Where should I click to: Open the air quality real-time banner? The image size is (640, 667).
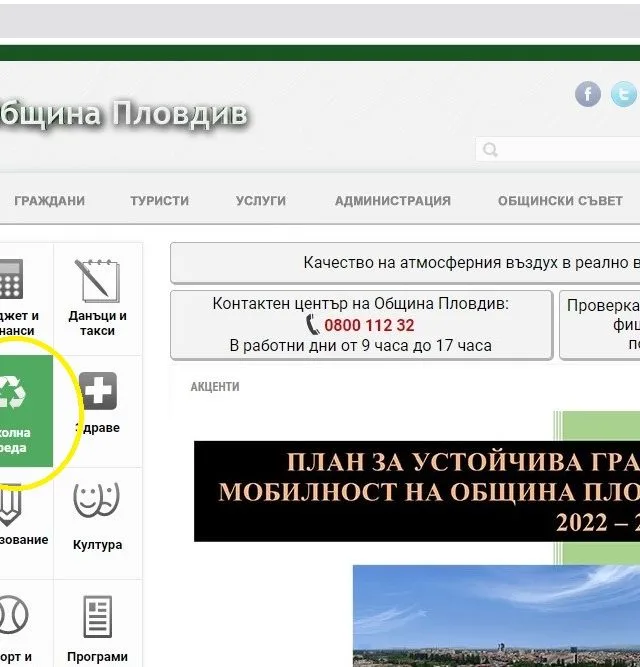click(405, 263)
